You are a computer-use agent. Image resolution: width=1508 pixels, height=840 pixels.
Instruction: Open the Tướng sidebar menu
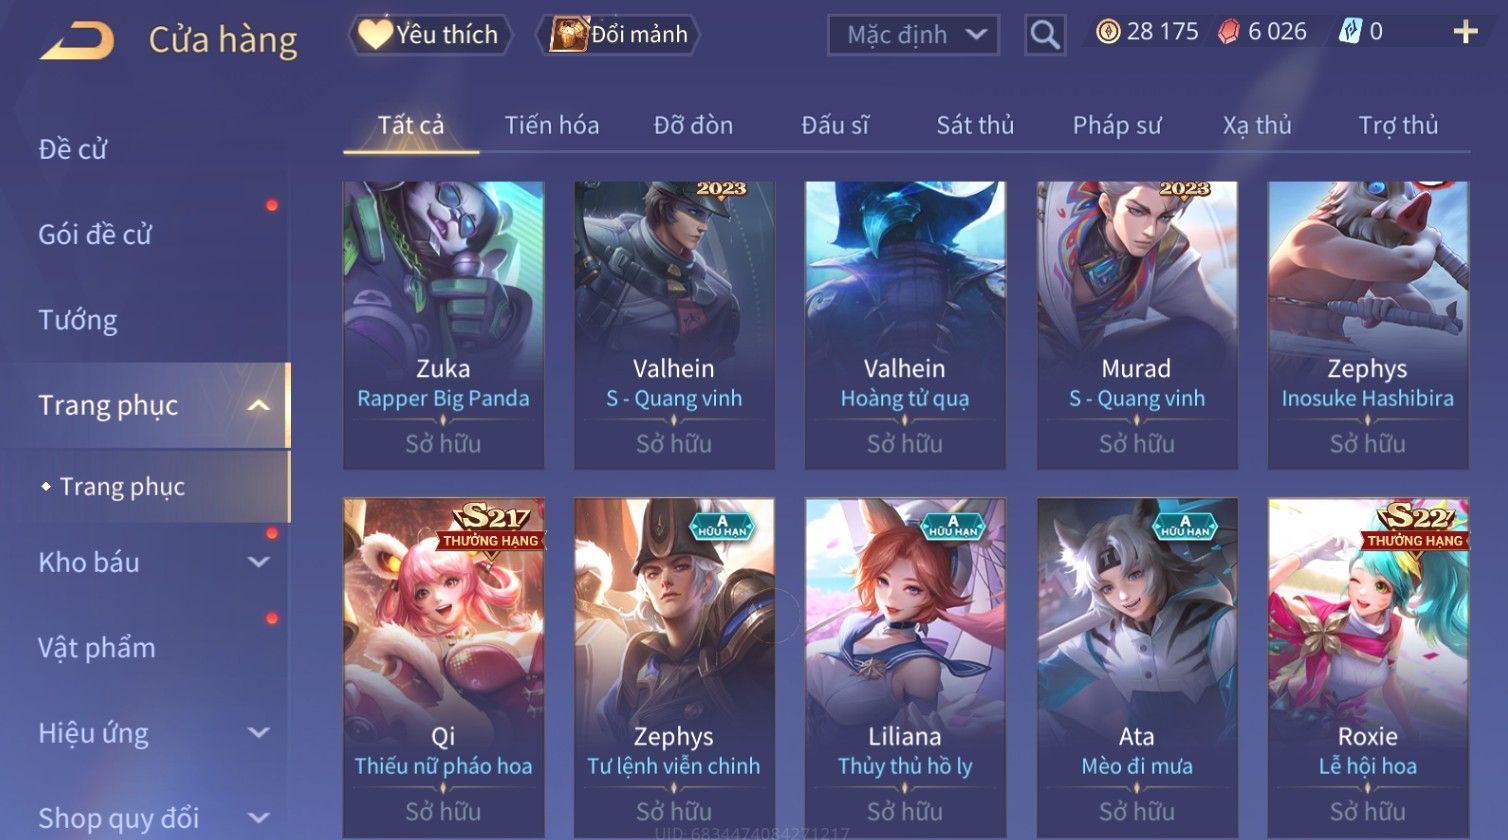pyautogui.click(x=78, y=320)
